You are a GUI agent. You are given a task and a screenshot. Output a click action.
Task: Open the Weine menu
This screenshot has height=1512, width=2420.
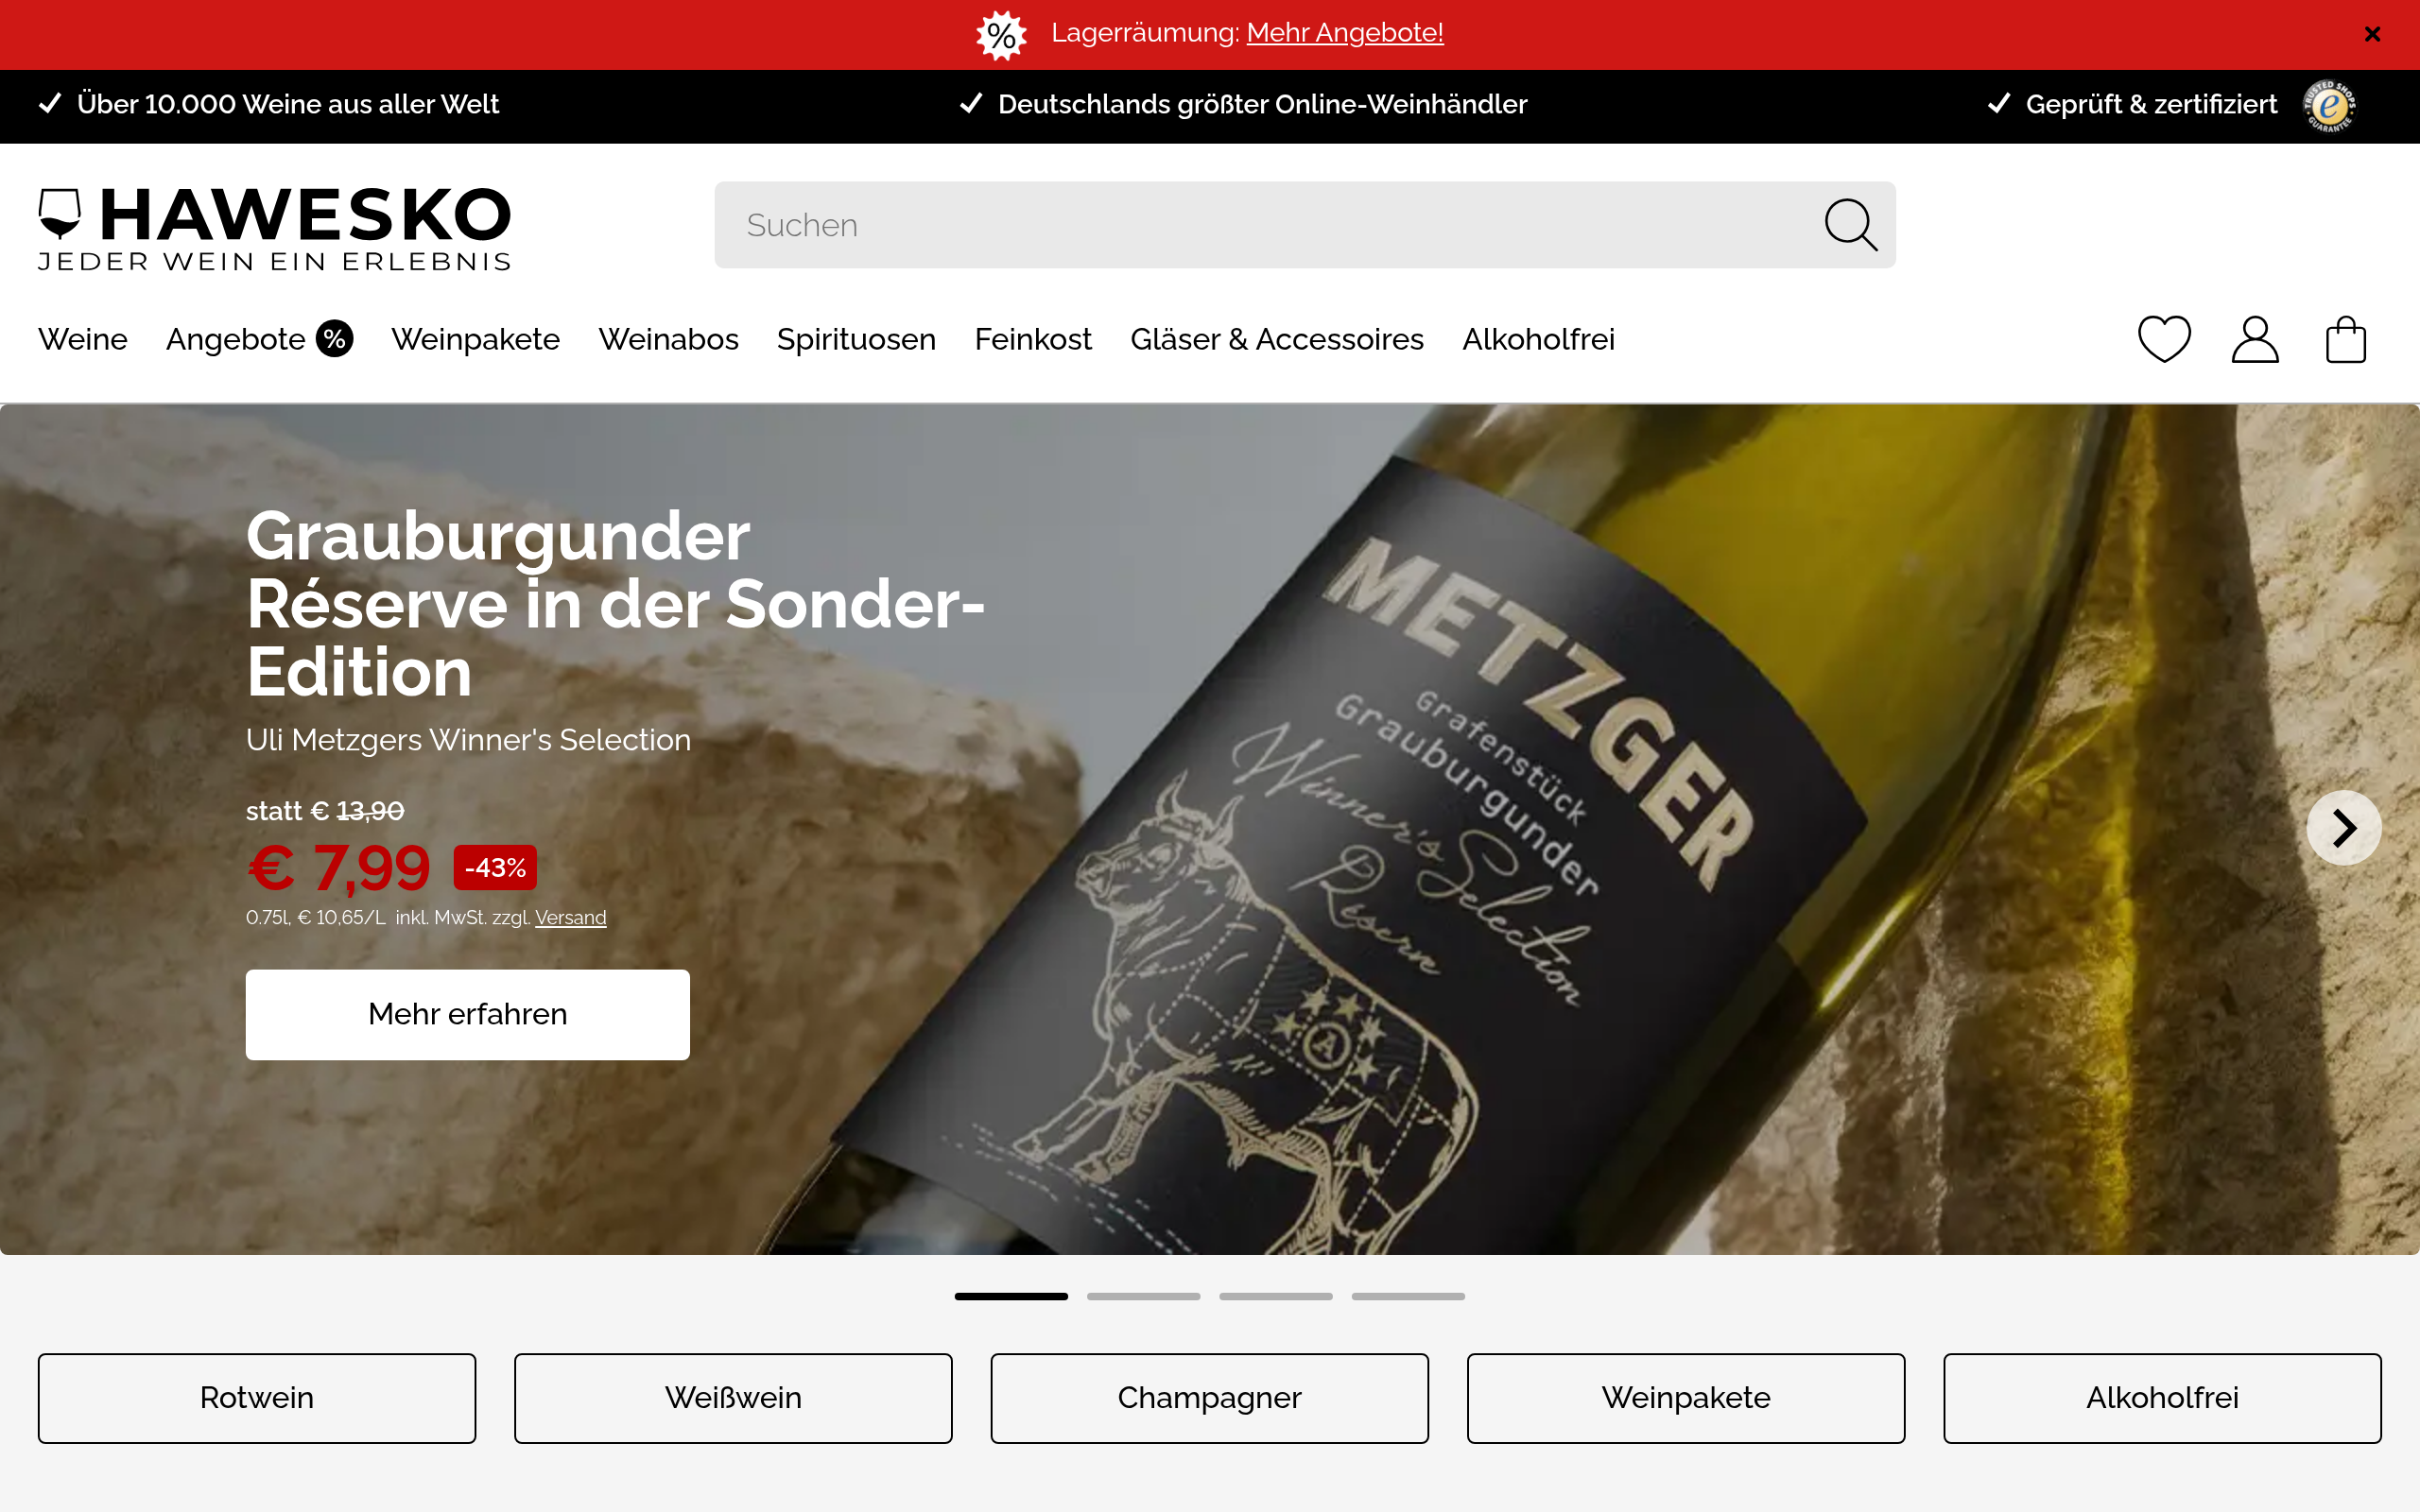click(x=83, y=339)
